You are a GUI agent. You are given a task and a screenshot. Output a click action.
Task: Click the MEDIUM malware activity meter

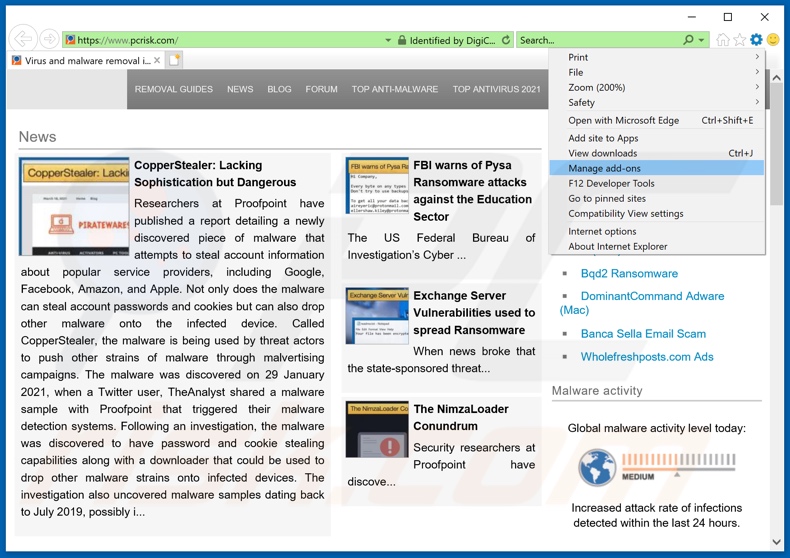678,466
